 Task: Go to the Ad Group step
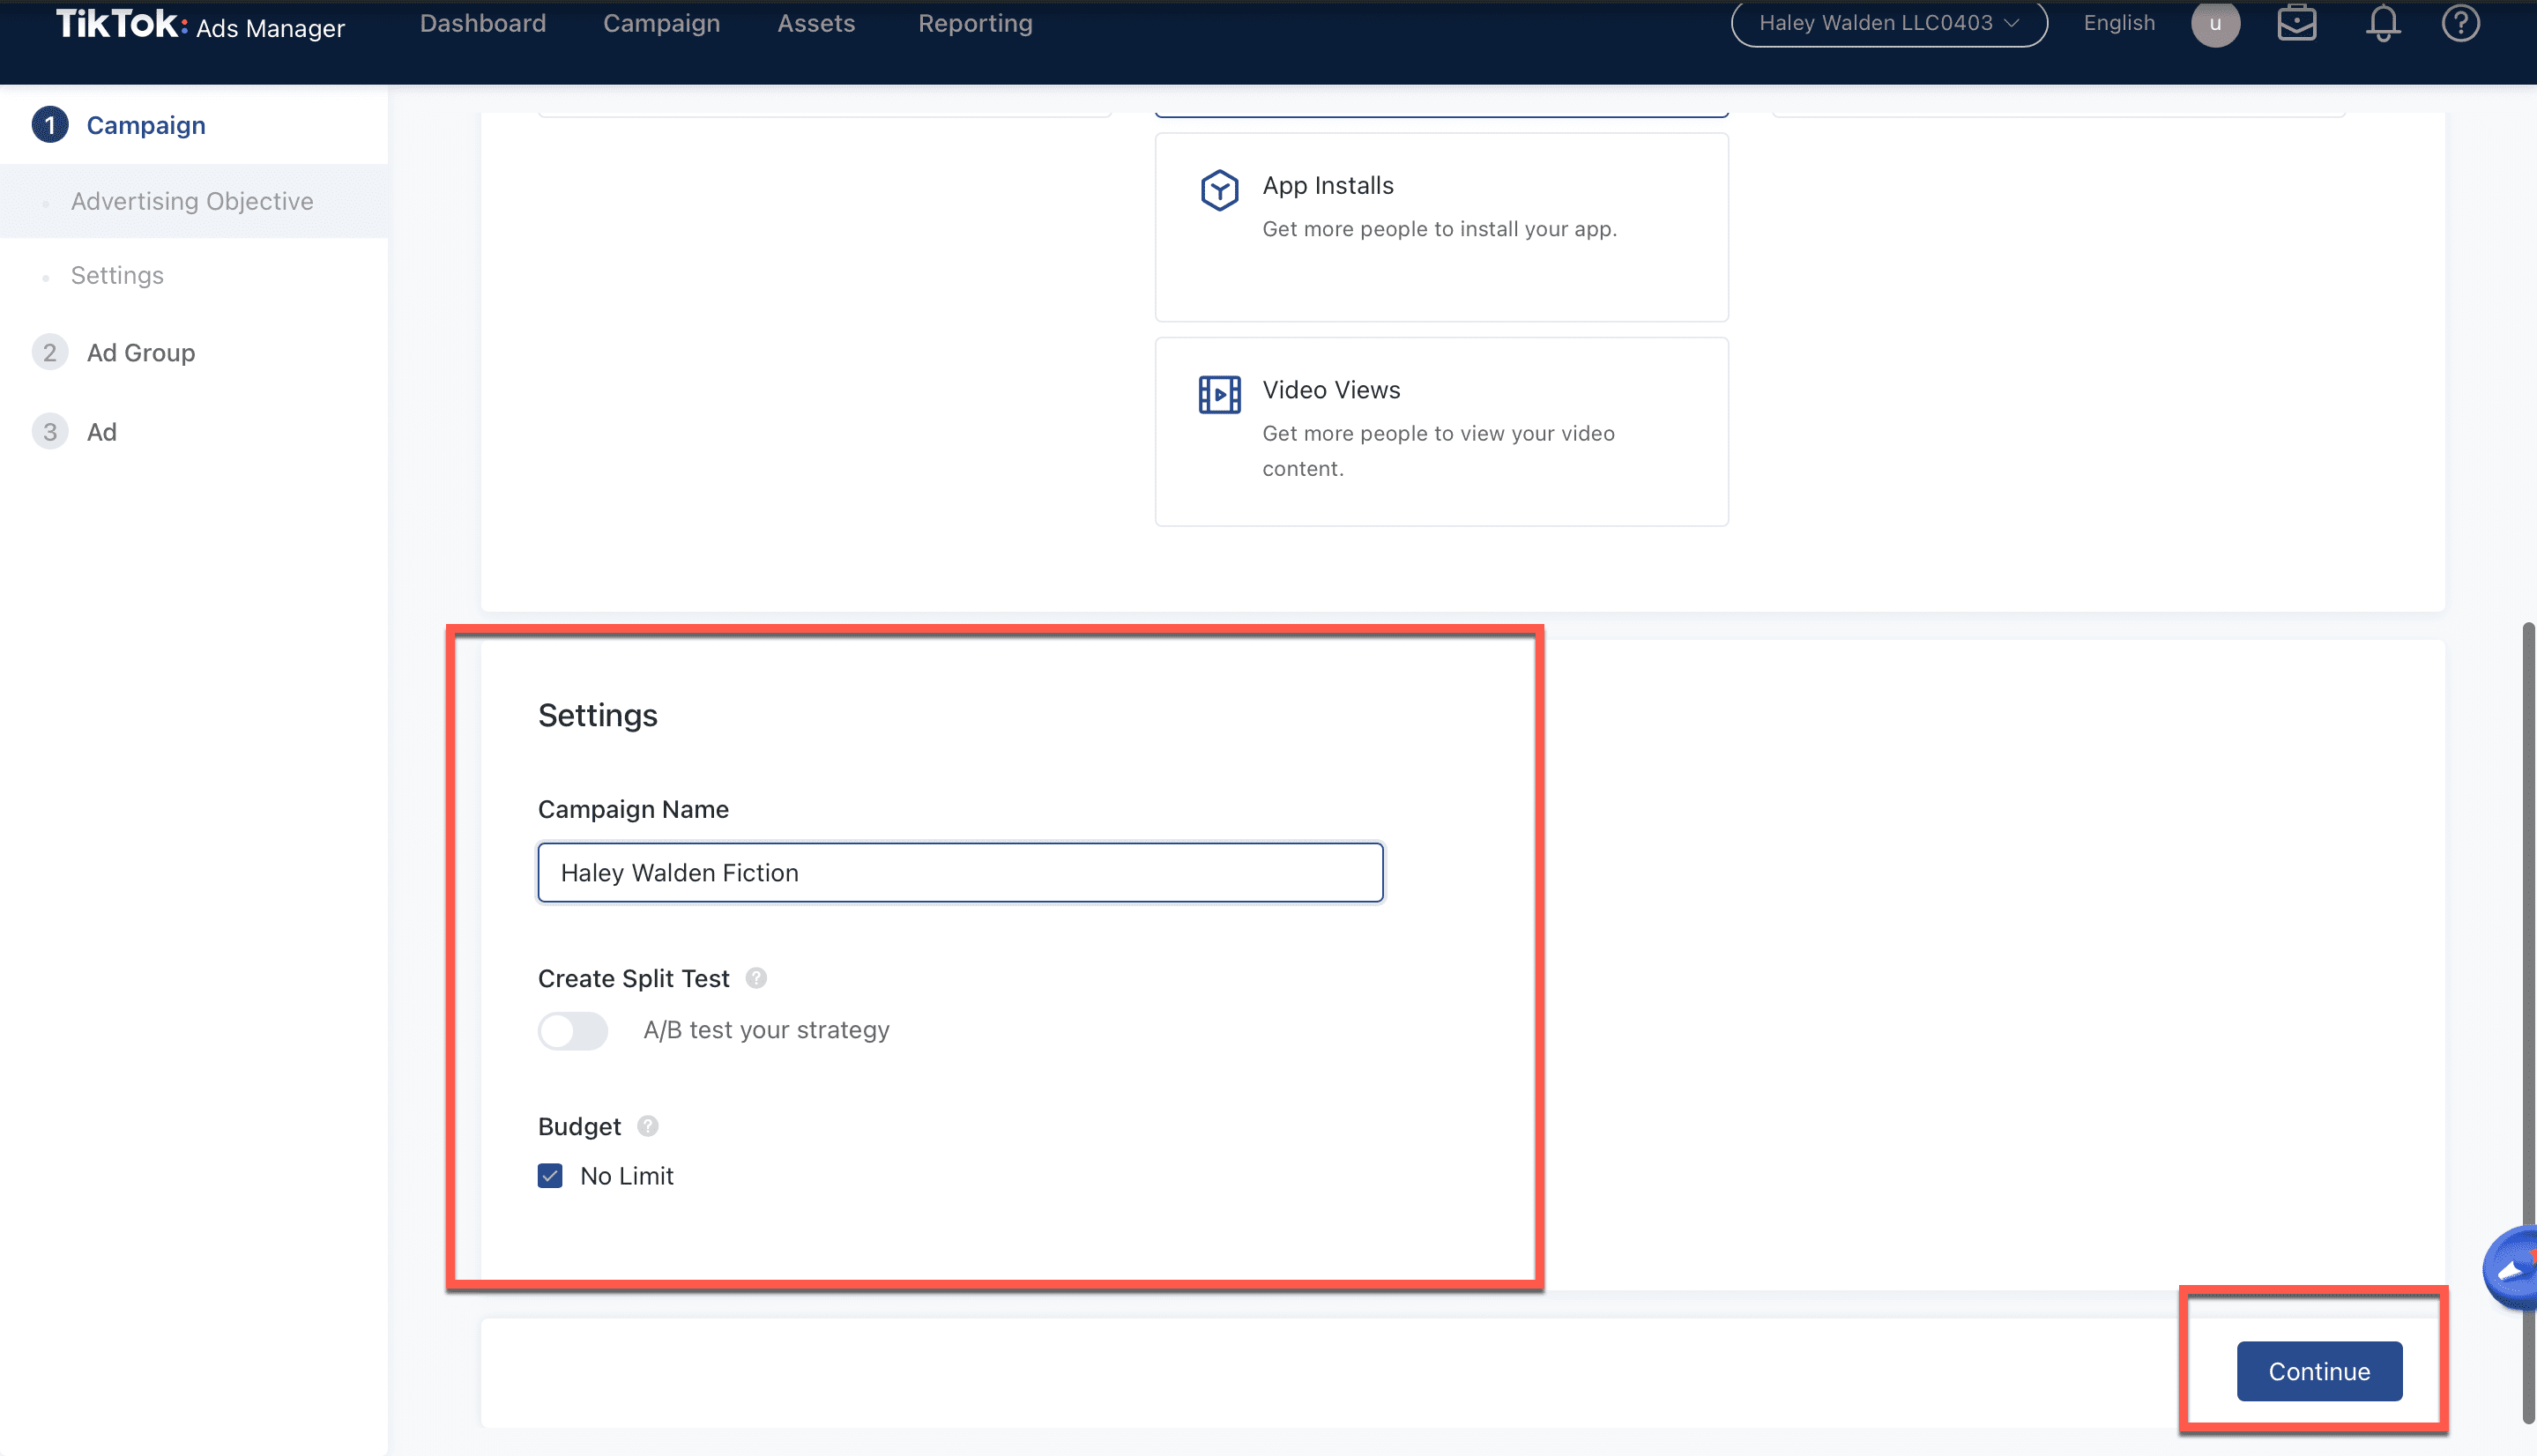click(x=140, y=353)
